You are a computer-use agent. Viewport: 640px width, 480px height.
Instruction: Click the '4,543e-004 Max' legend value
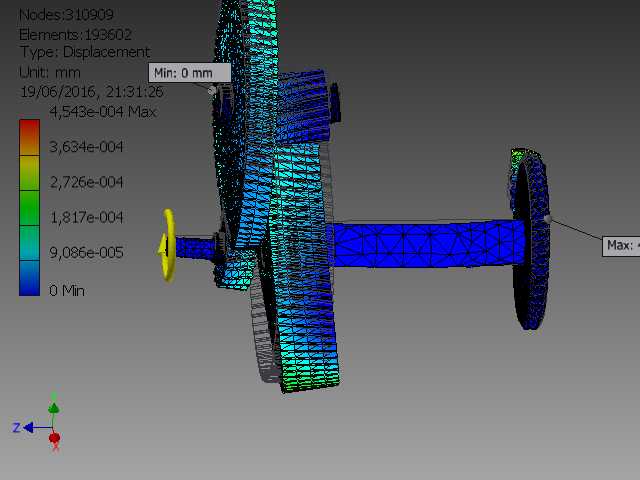[102, 112]
